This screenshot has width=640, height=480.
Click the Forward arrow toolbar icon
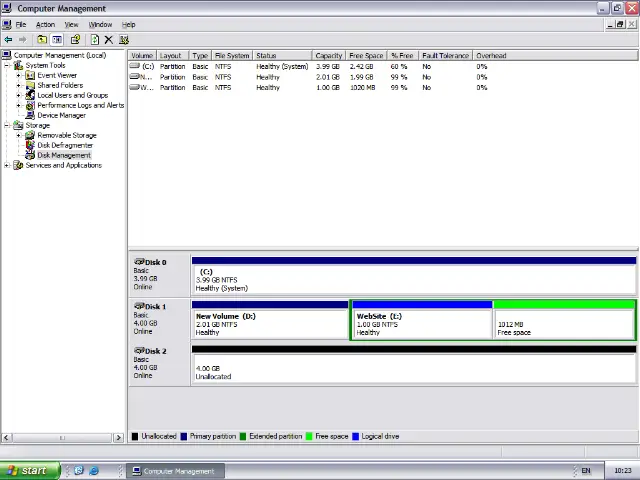[x=22, y=40]
